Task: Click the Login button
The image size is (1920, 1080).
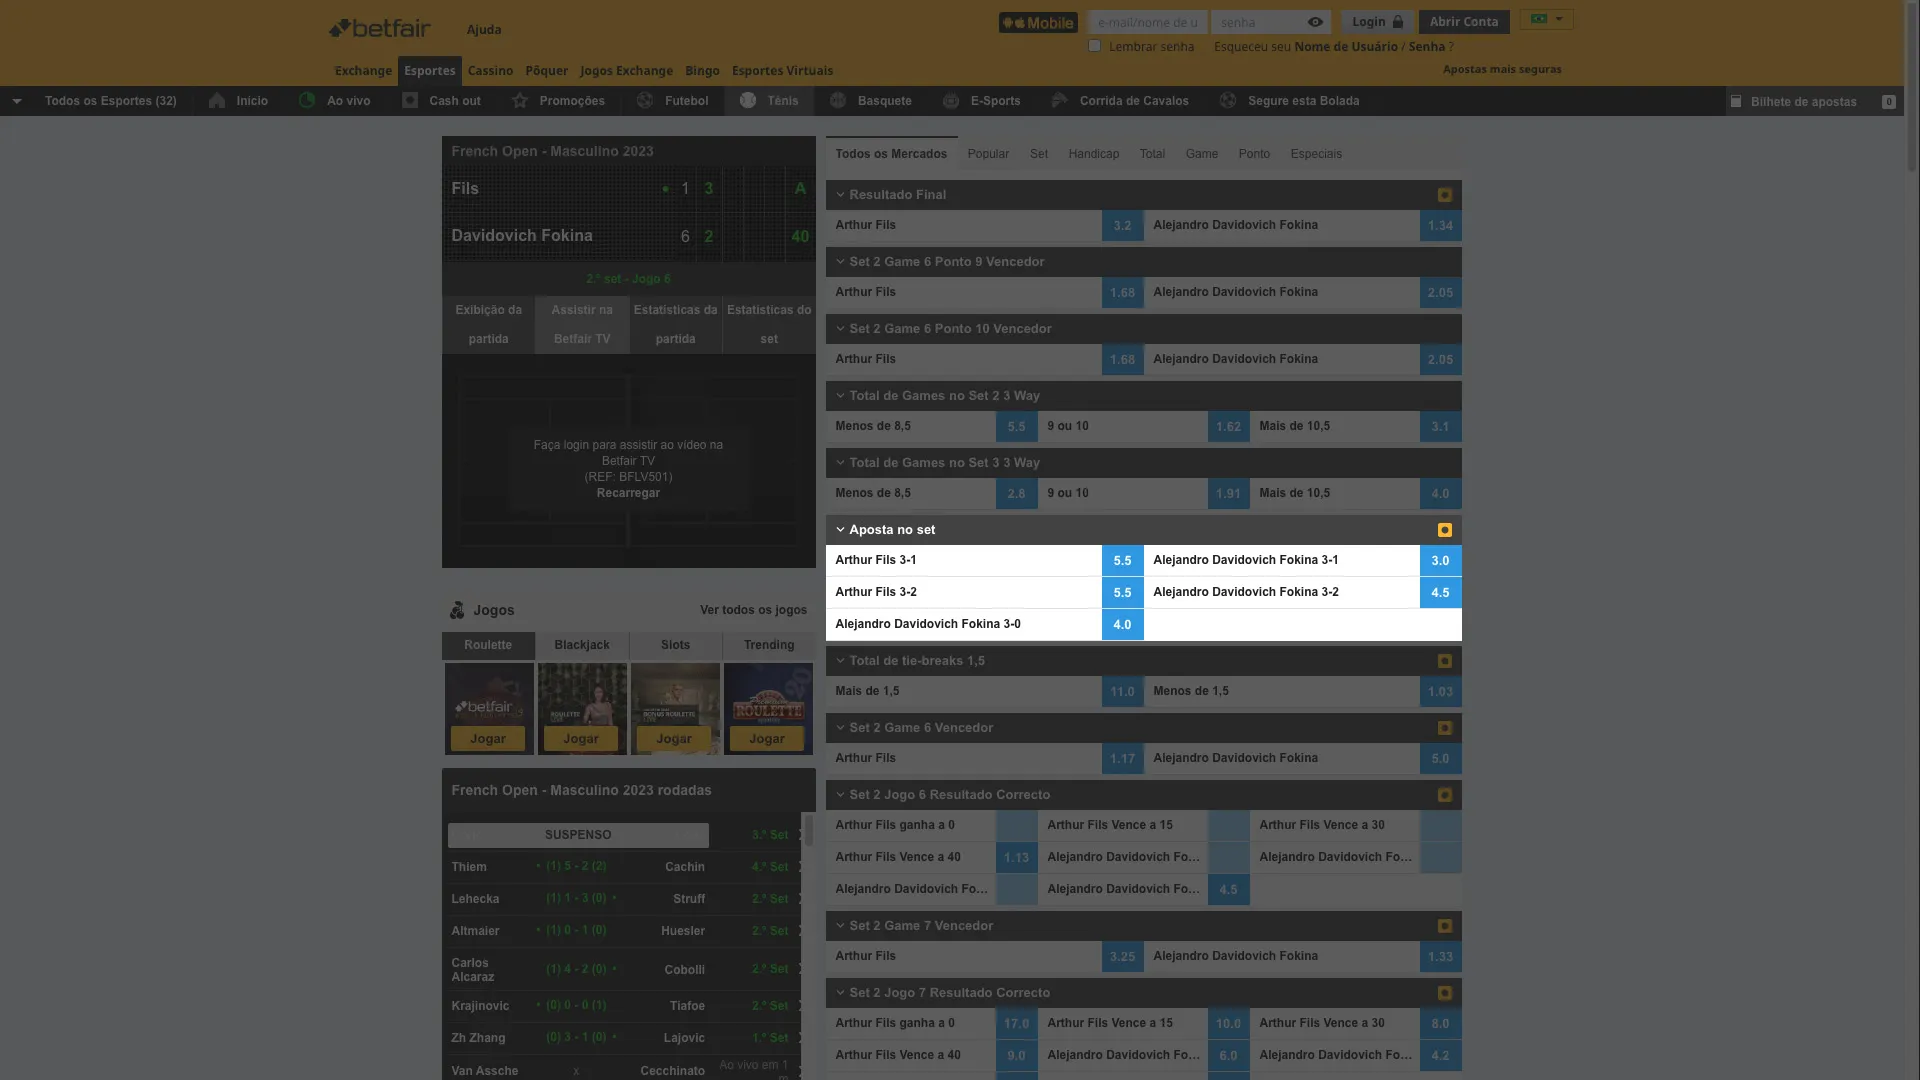Action: (x=1375, y=21)
